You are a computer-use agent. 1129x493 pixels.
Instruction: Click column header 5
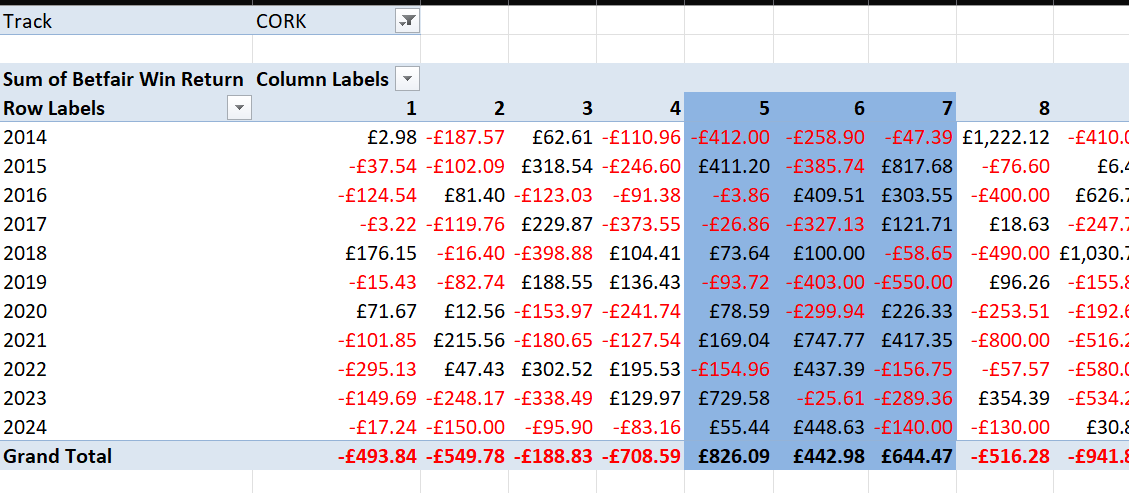click(x=729, y=108)
